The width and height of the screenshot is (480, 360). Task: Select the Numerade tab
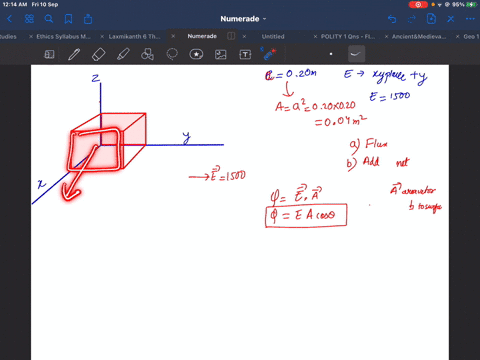point(202,36)
